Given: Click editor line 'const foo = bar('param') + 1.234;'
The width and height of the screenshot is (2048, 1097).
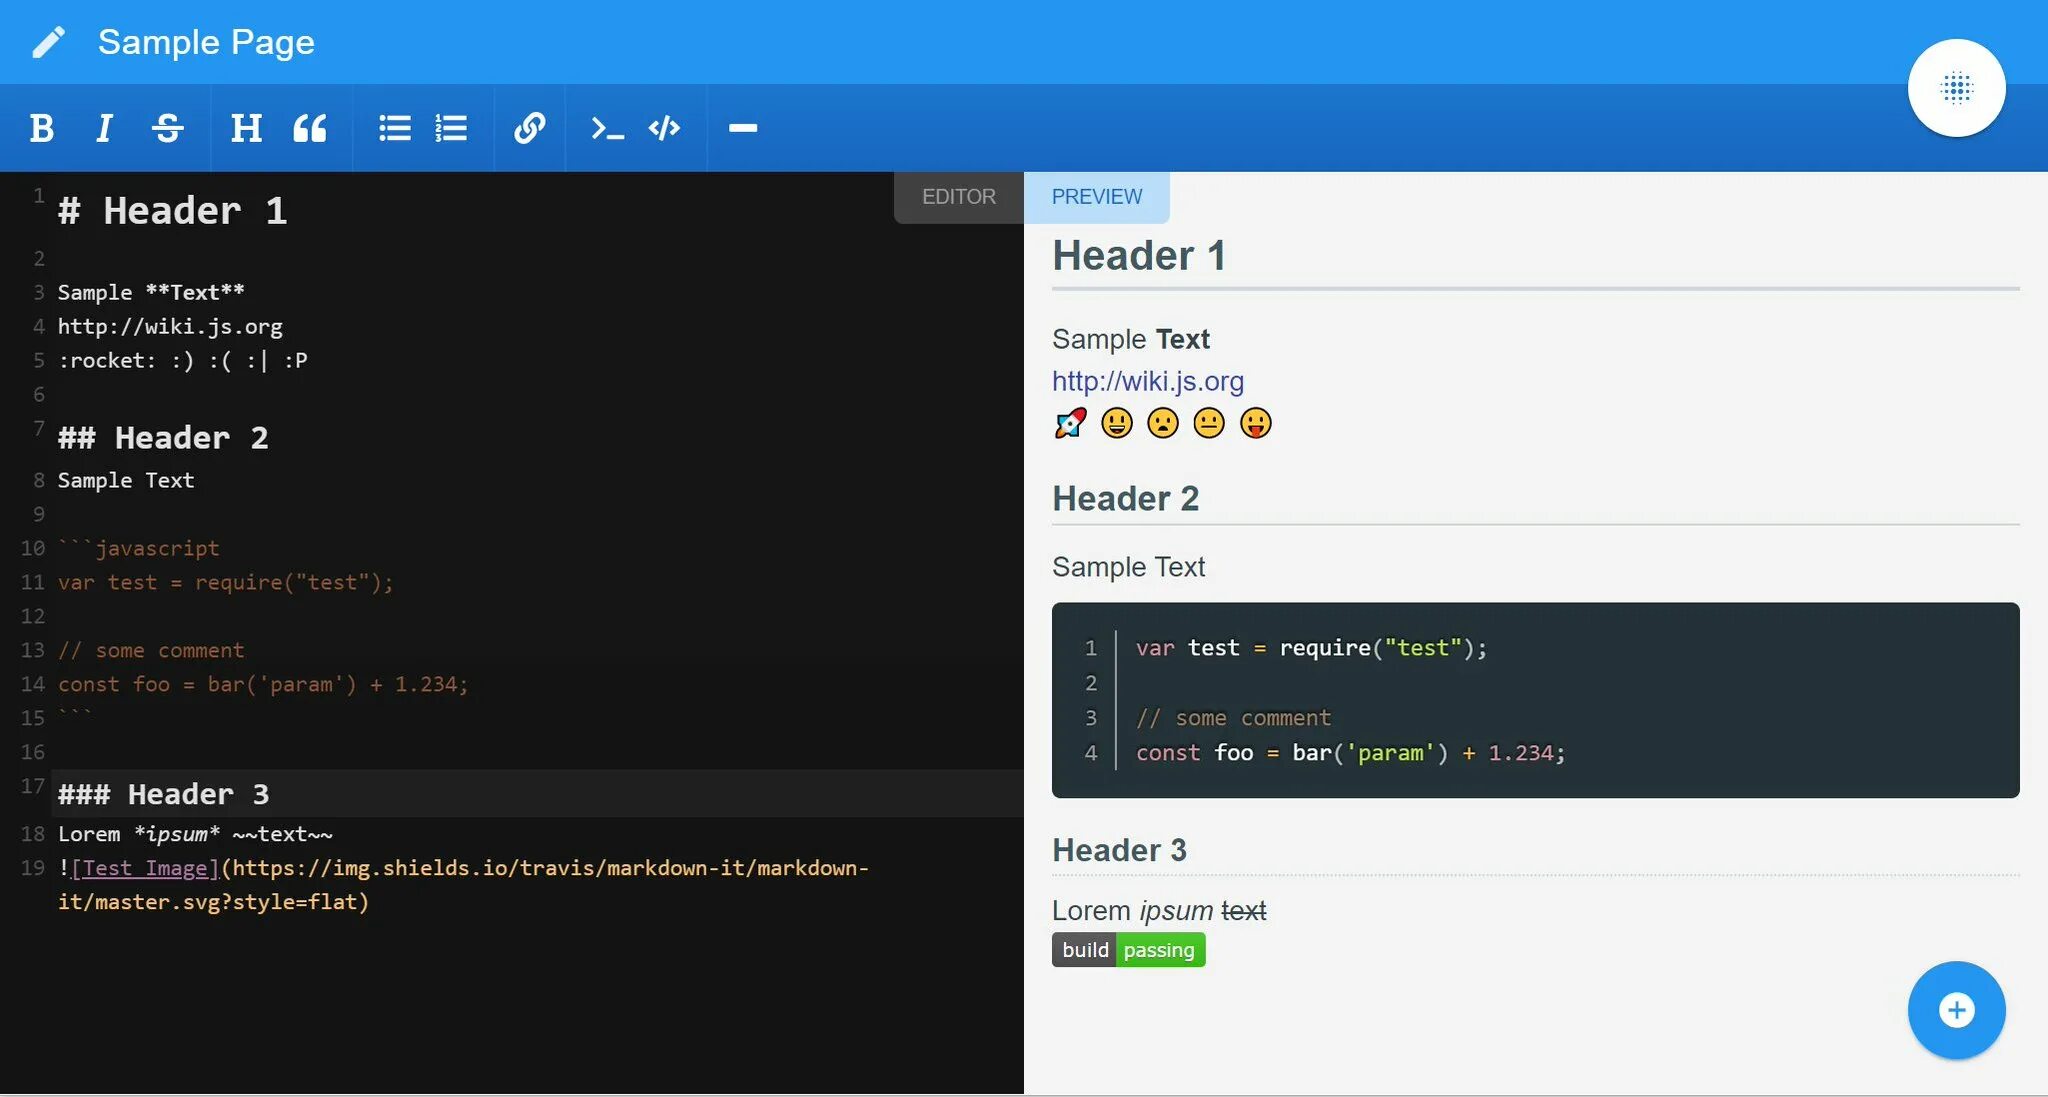Looking at the screenshot, I should point(263,684).
